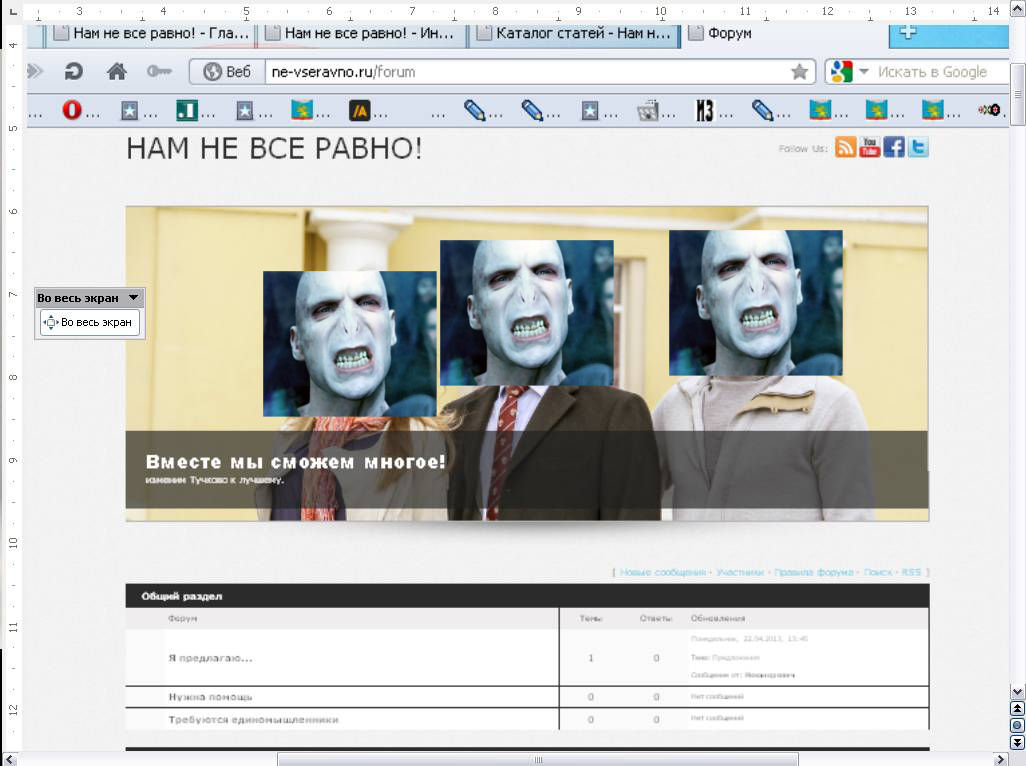1026x766 pixels.
Task: Go to browser home page icon
Action: pos(116,71)
